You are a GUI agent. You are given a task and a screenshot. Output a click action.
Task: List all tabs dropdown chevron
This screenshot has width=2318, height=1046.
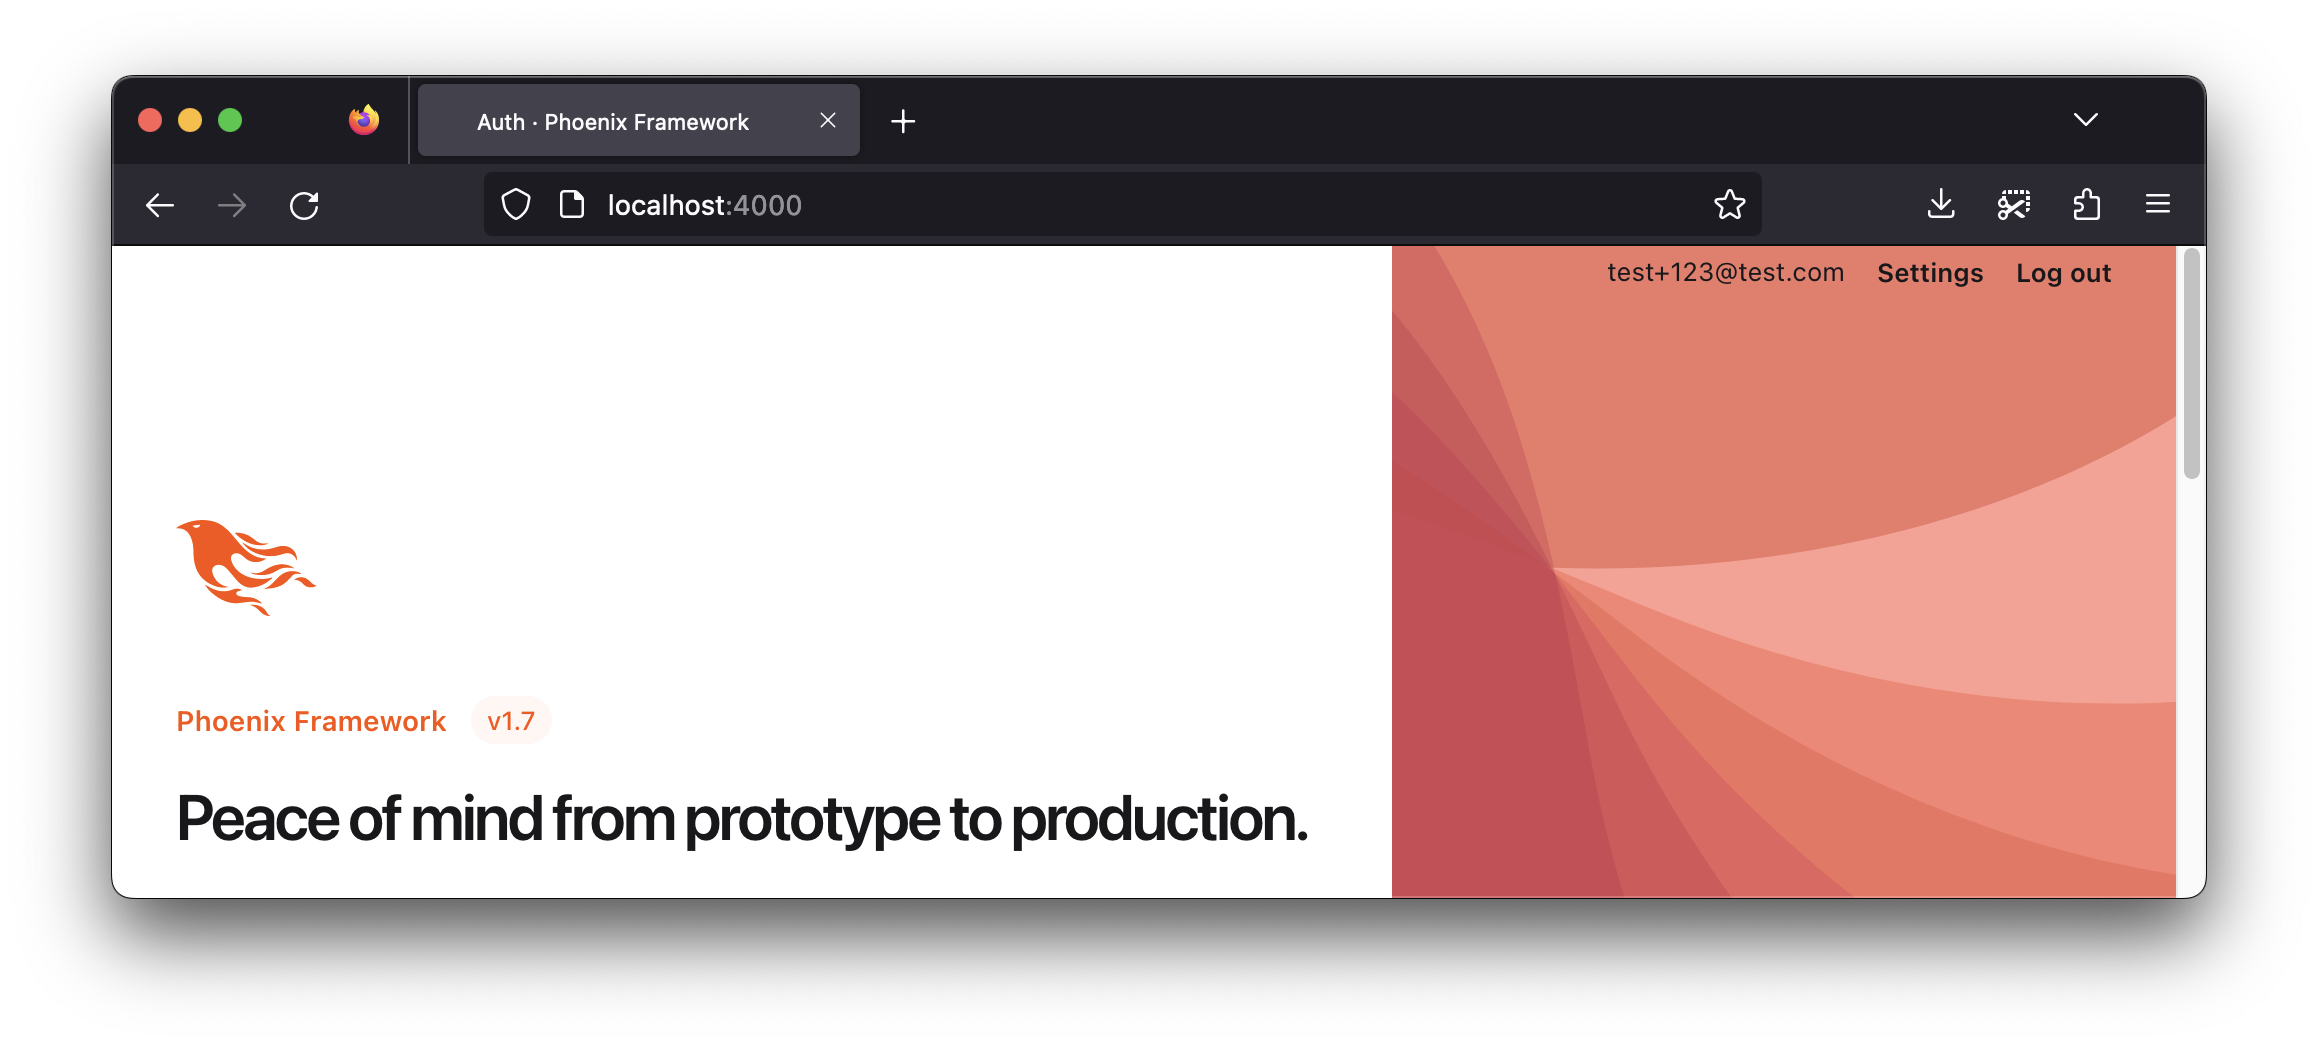pyautogui.click(x=2086, y=120)
